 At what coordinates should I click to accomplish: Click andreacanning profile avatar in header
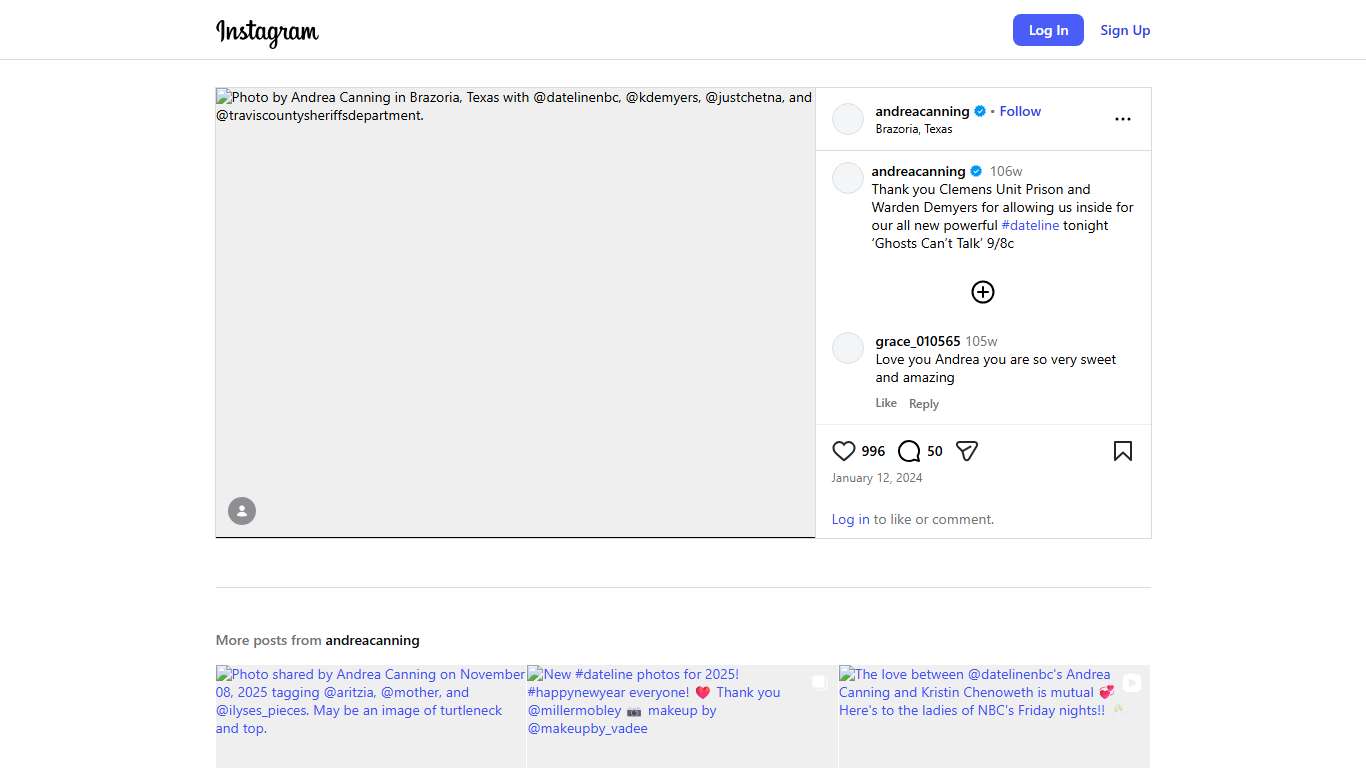click(x=848, y=119)
